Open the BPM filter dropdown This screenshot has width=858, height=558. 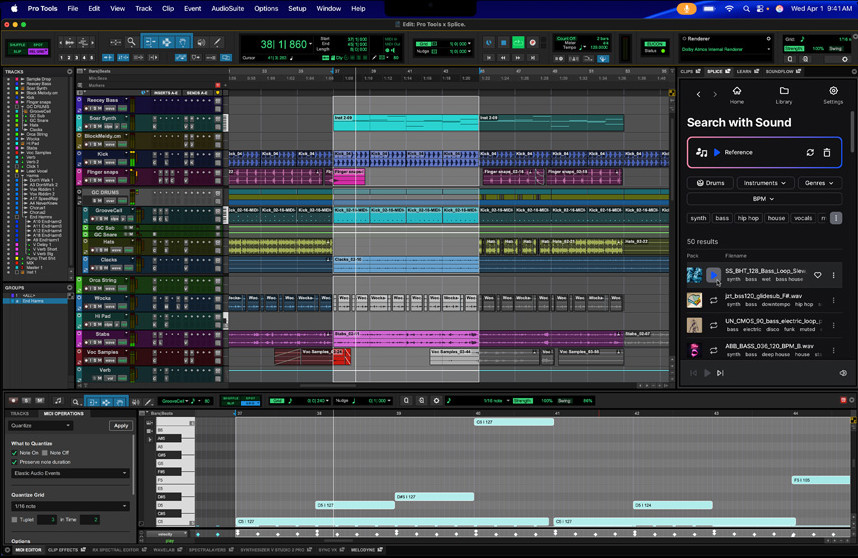coord(764,199)
